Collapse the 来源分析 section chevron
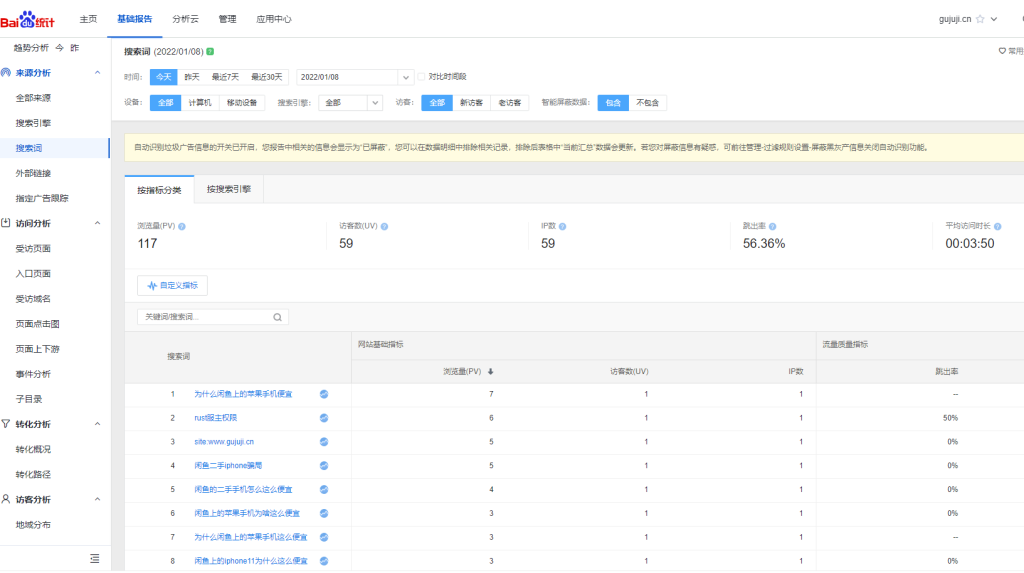 [97, 73]
